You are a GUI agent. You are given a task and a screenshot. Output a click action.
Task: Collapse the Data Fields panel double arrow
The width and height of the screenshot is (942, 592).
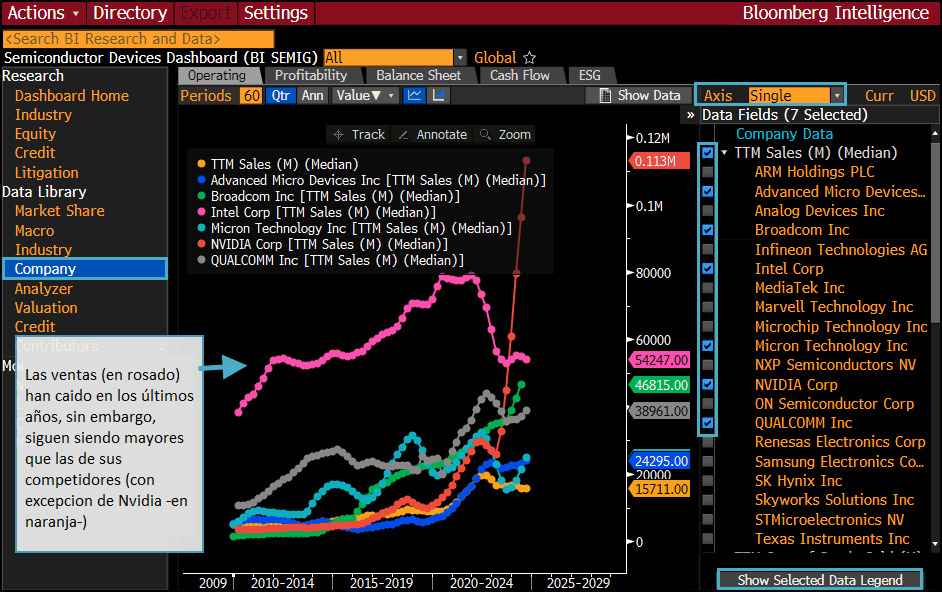[x=690, y=115]
